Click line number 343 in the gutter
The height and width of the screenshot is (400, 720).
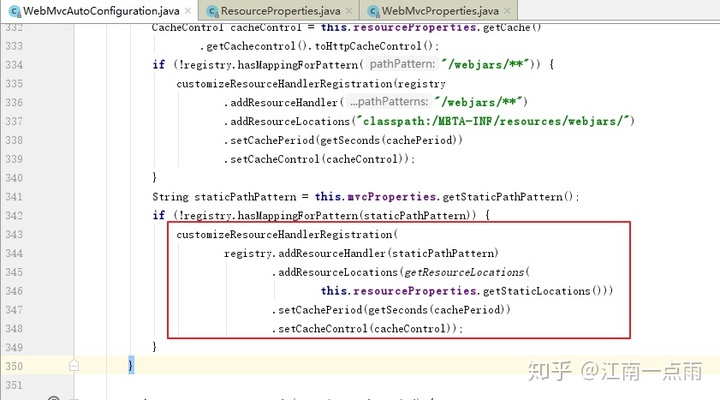[x=14, y=234]
